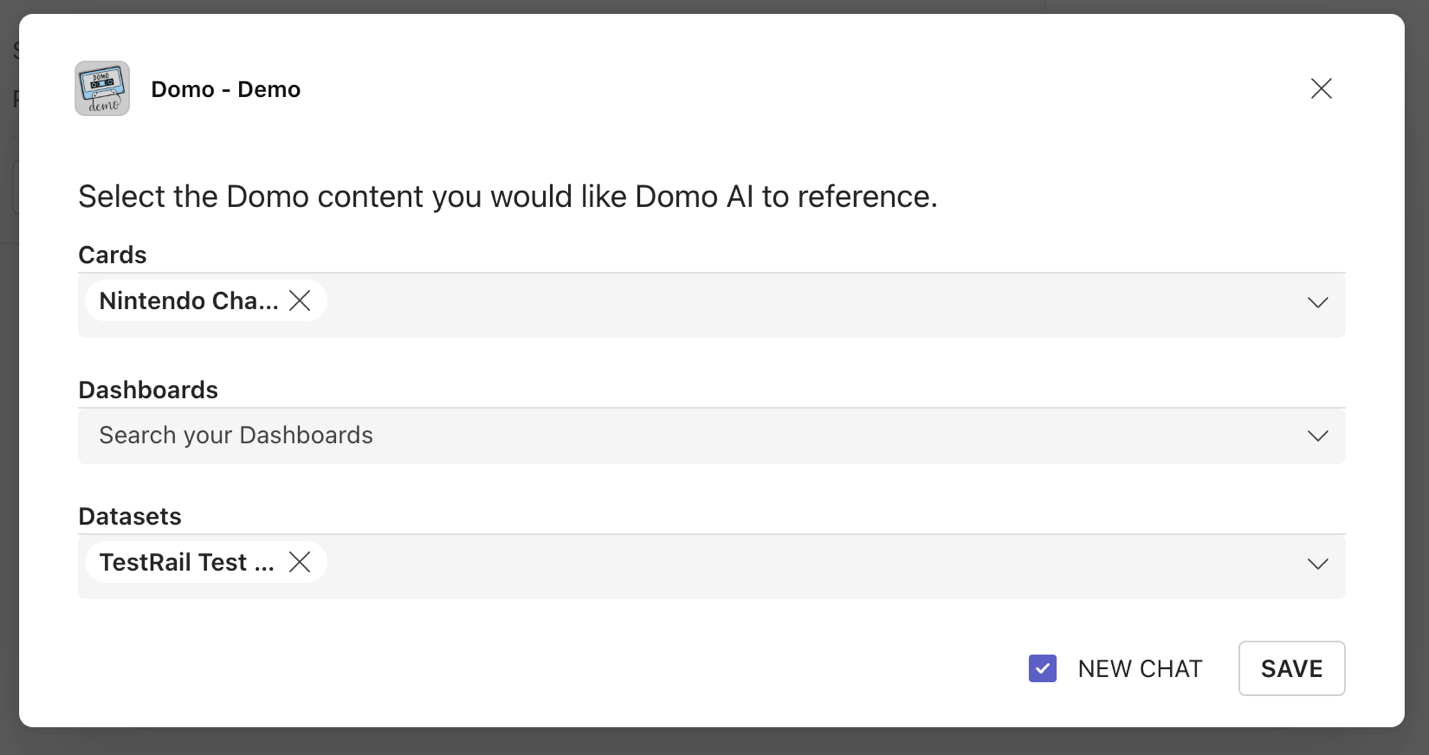Viewport: 1429px width, 755px height.
Task: Uncheck the NEW CHAT checkbox
Action: (x=1042, y=668)
